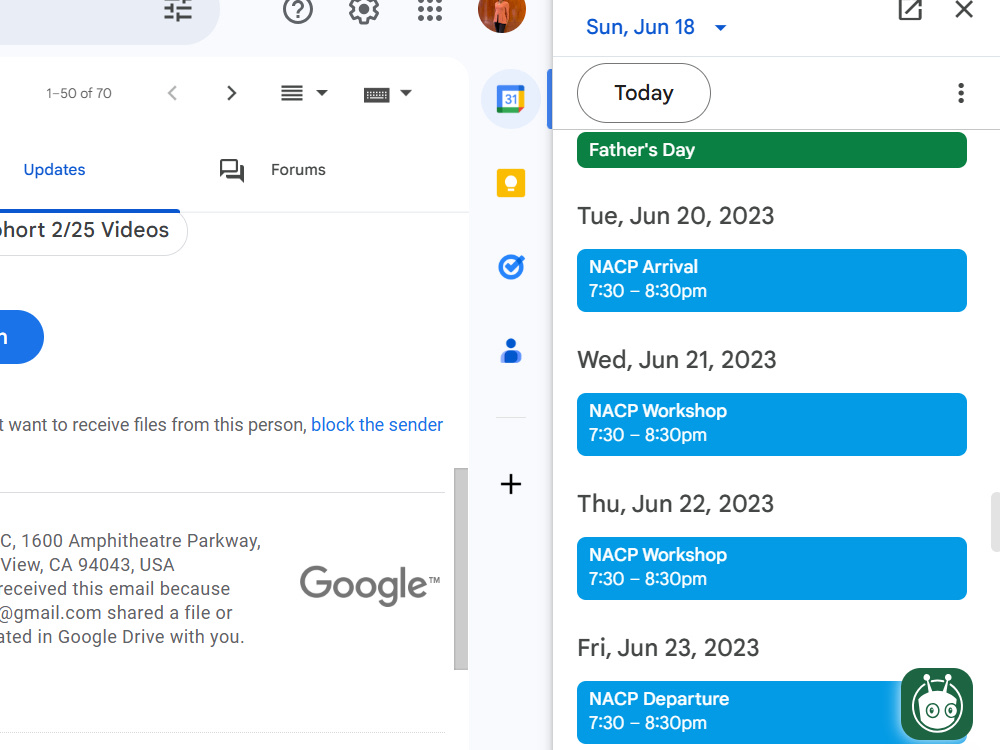
Task: Click the 'block the sender' link
Action: coord(377,425)
